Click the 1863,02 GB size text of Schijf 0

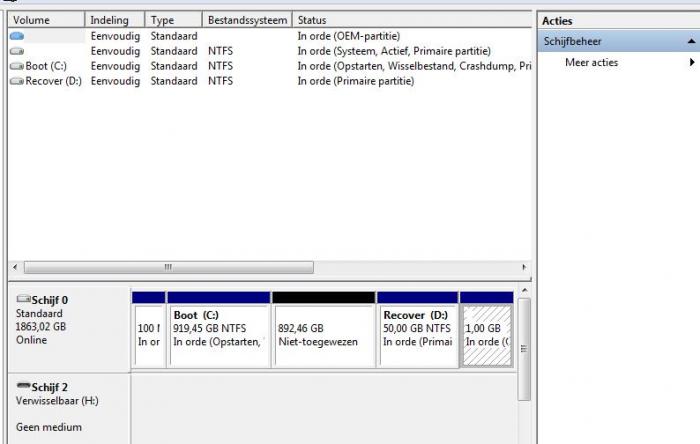coord(41,327)
